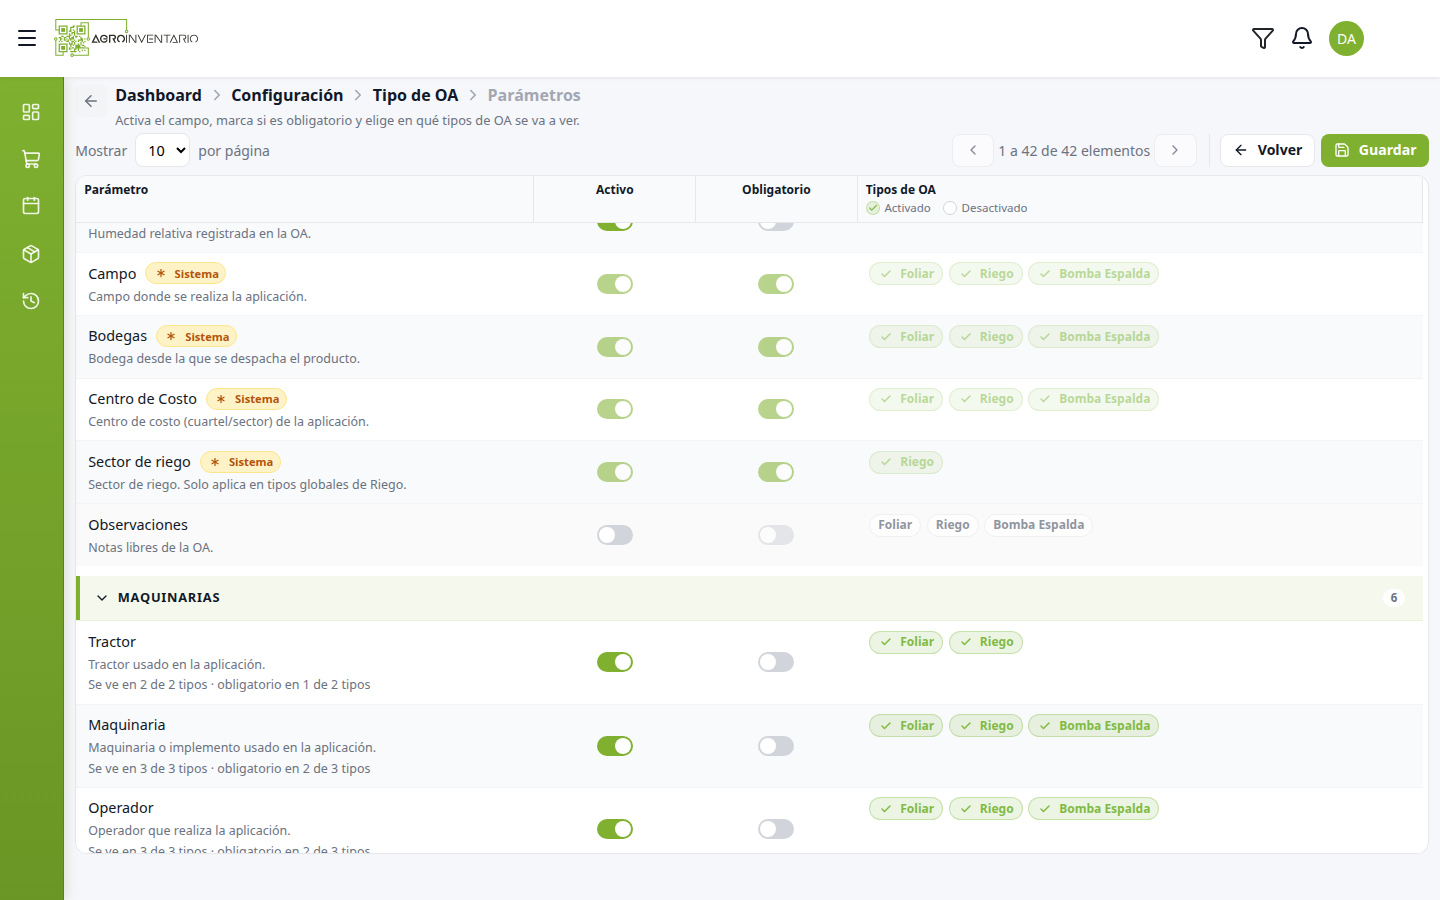Open the rows per page dropdown
This screenshot has height=900, width=1440.
coord(163,151)
